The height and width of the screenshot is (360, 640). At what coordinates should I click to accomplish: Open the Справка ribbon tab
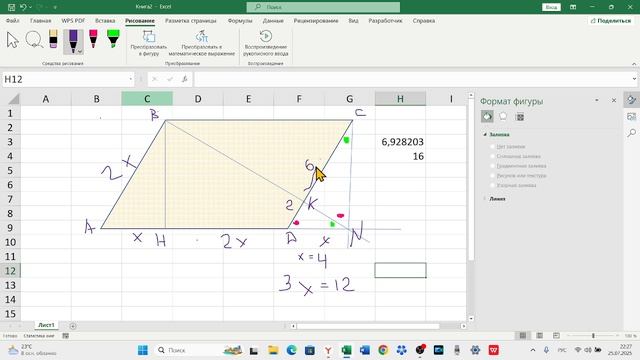(x=424, y=20)
